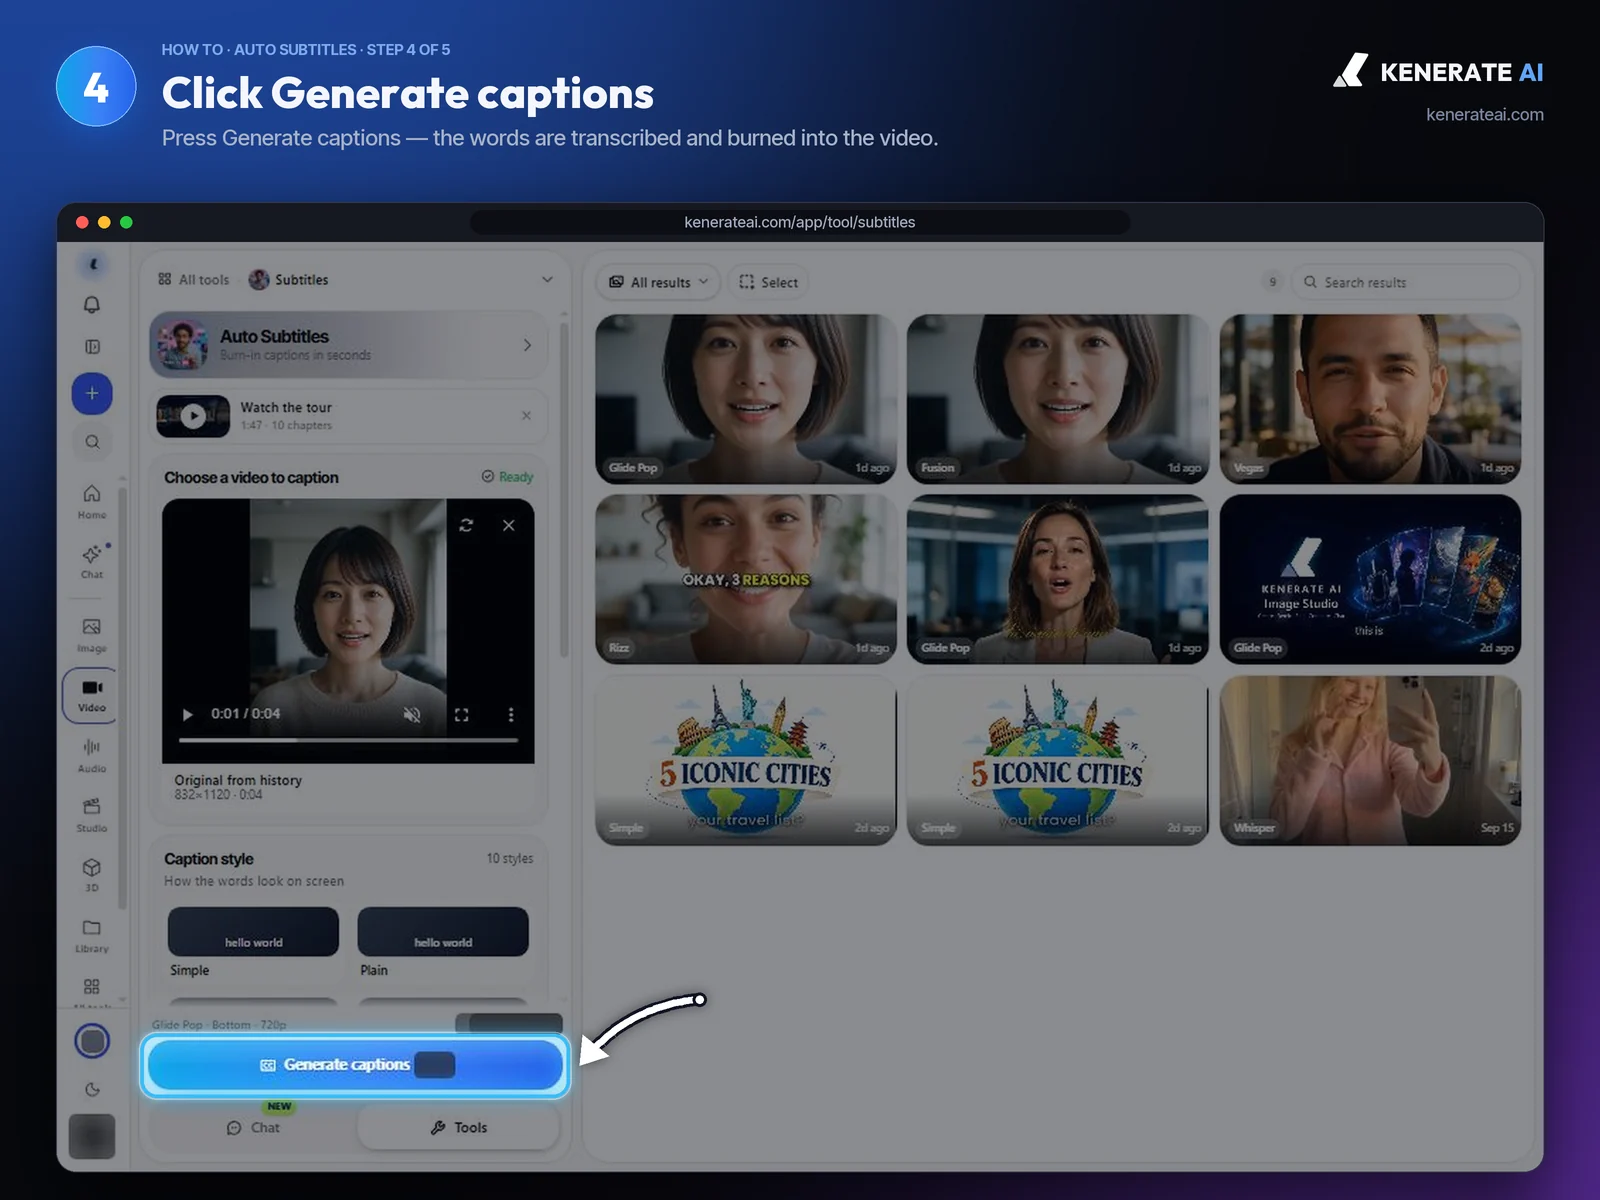Screen dimensions: 1600x1200
Task: Open the Image tools section
Action: point(92,635)
